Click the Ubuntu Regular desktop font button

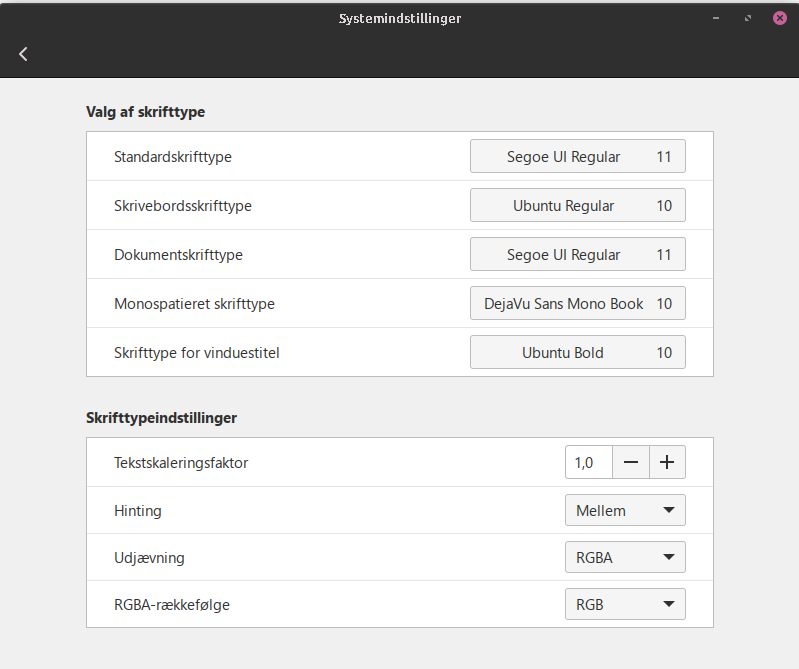(577, 206)
